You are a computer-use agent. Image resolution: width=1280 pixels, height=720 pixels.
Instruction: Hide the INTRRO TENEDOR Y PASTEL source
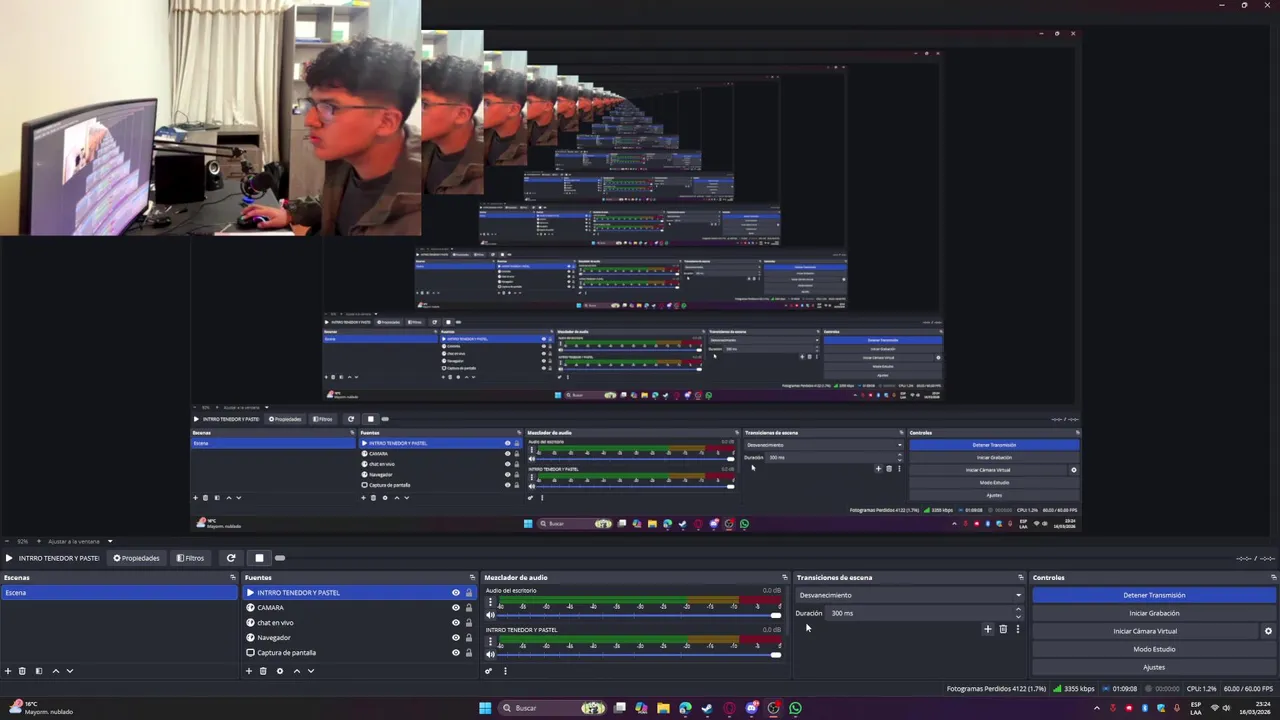coord(456,593)
